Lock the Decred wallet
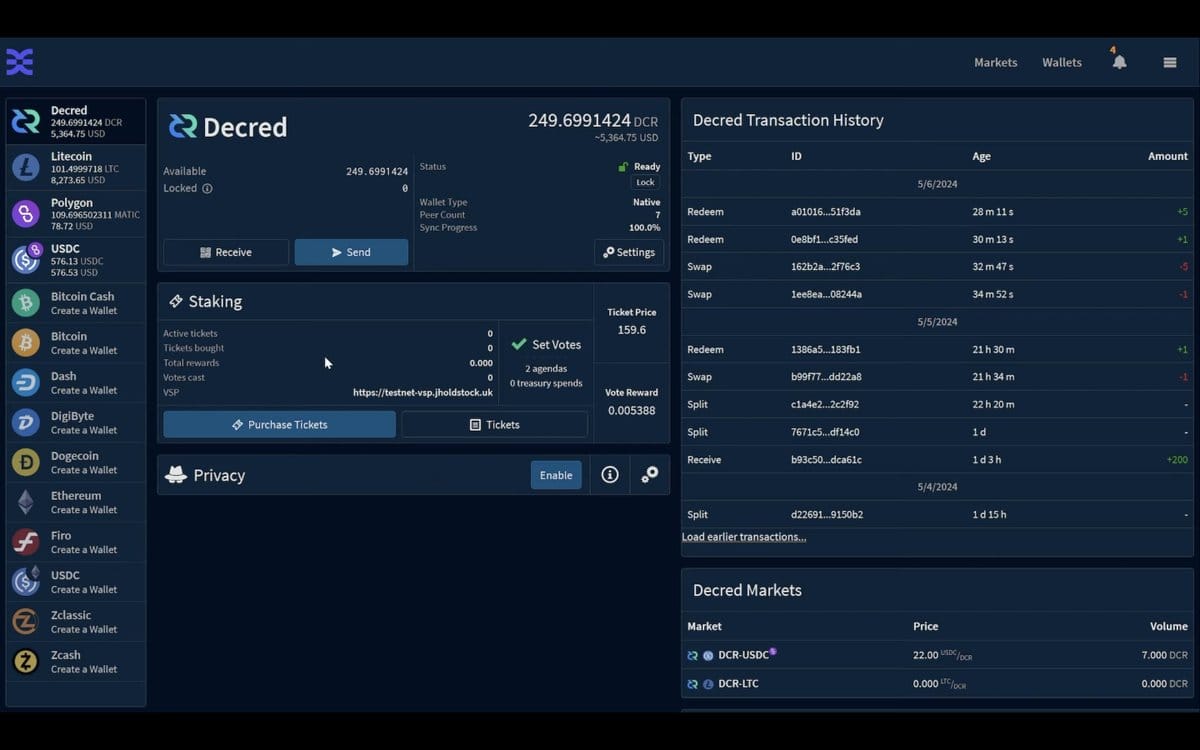This screenshot has width=1200, height=750. 645,182
